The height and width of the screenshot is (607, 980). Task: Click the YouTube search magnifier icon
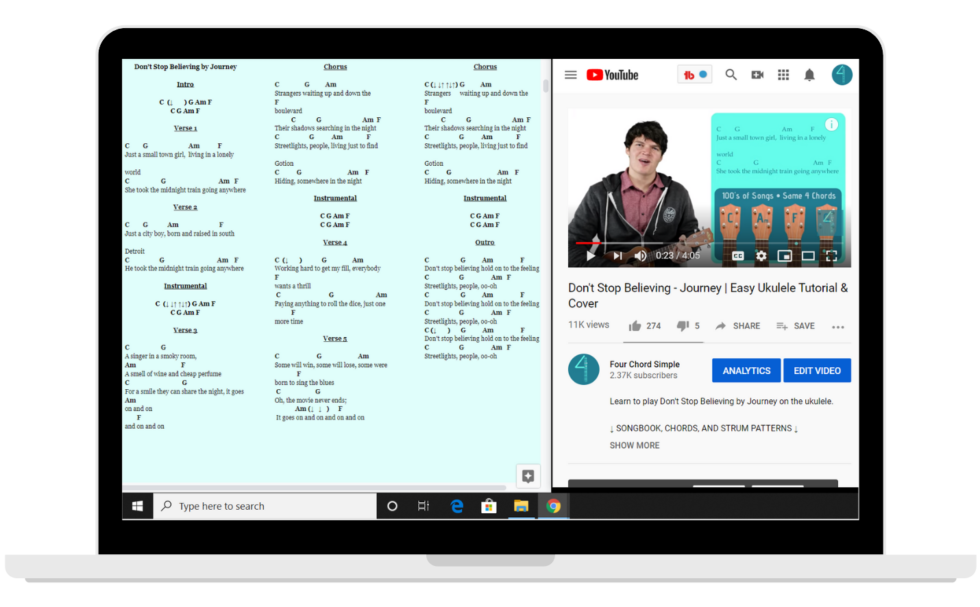pyautogui.click(x=731, y=75)
